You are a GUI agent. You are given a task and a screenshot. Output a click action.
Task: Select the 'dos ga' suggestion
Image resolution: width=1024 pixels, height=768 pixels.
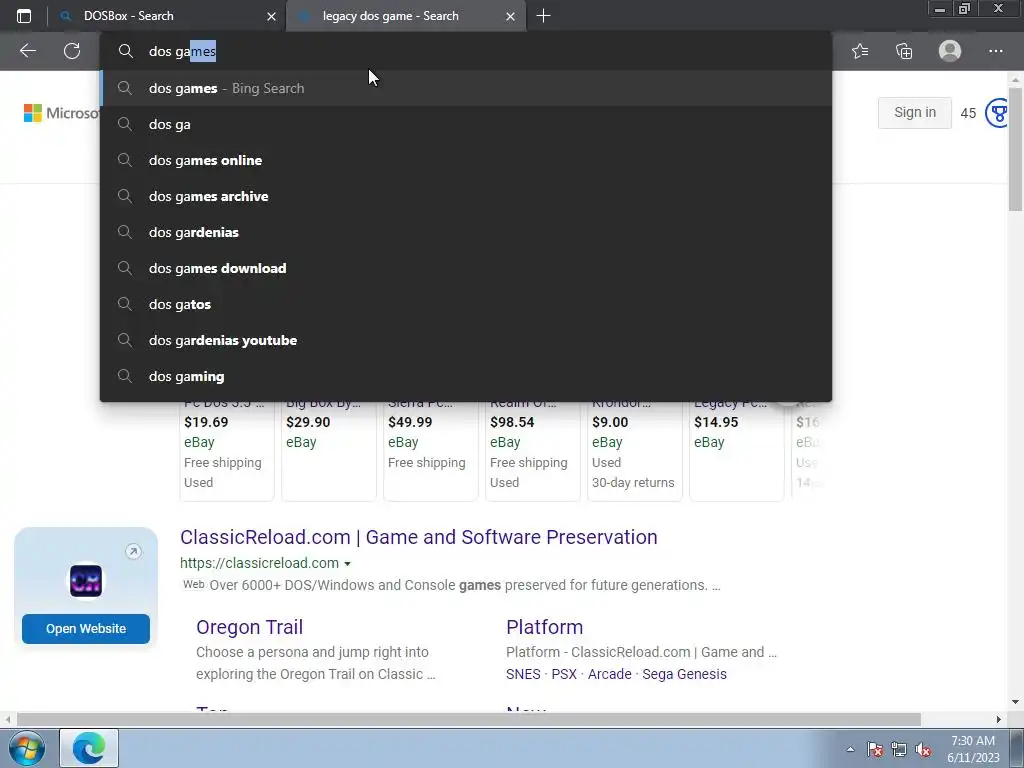(466, 124)
